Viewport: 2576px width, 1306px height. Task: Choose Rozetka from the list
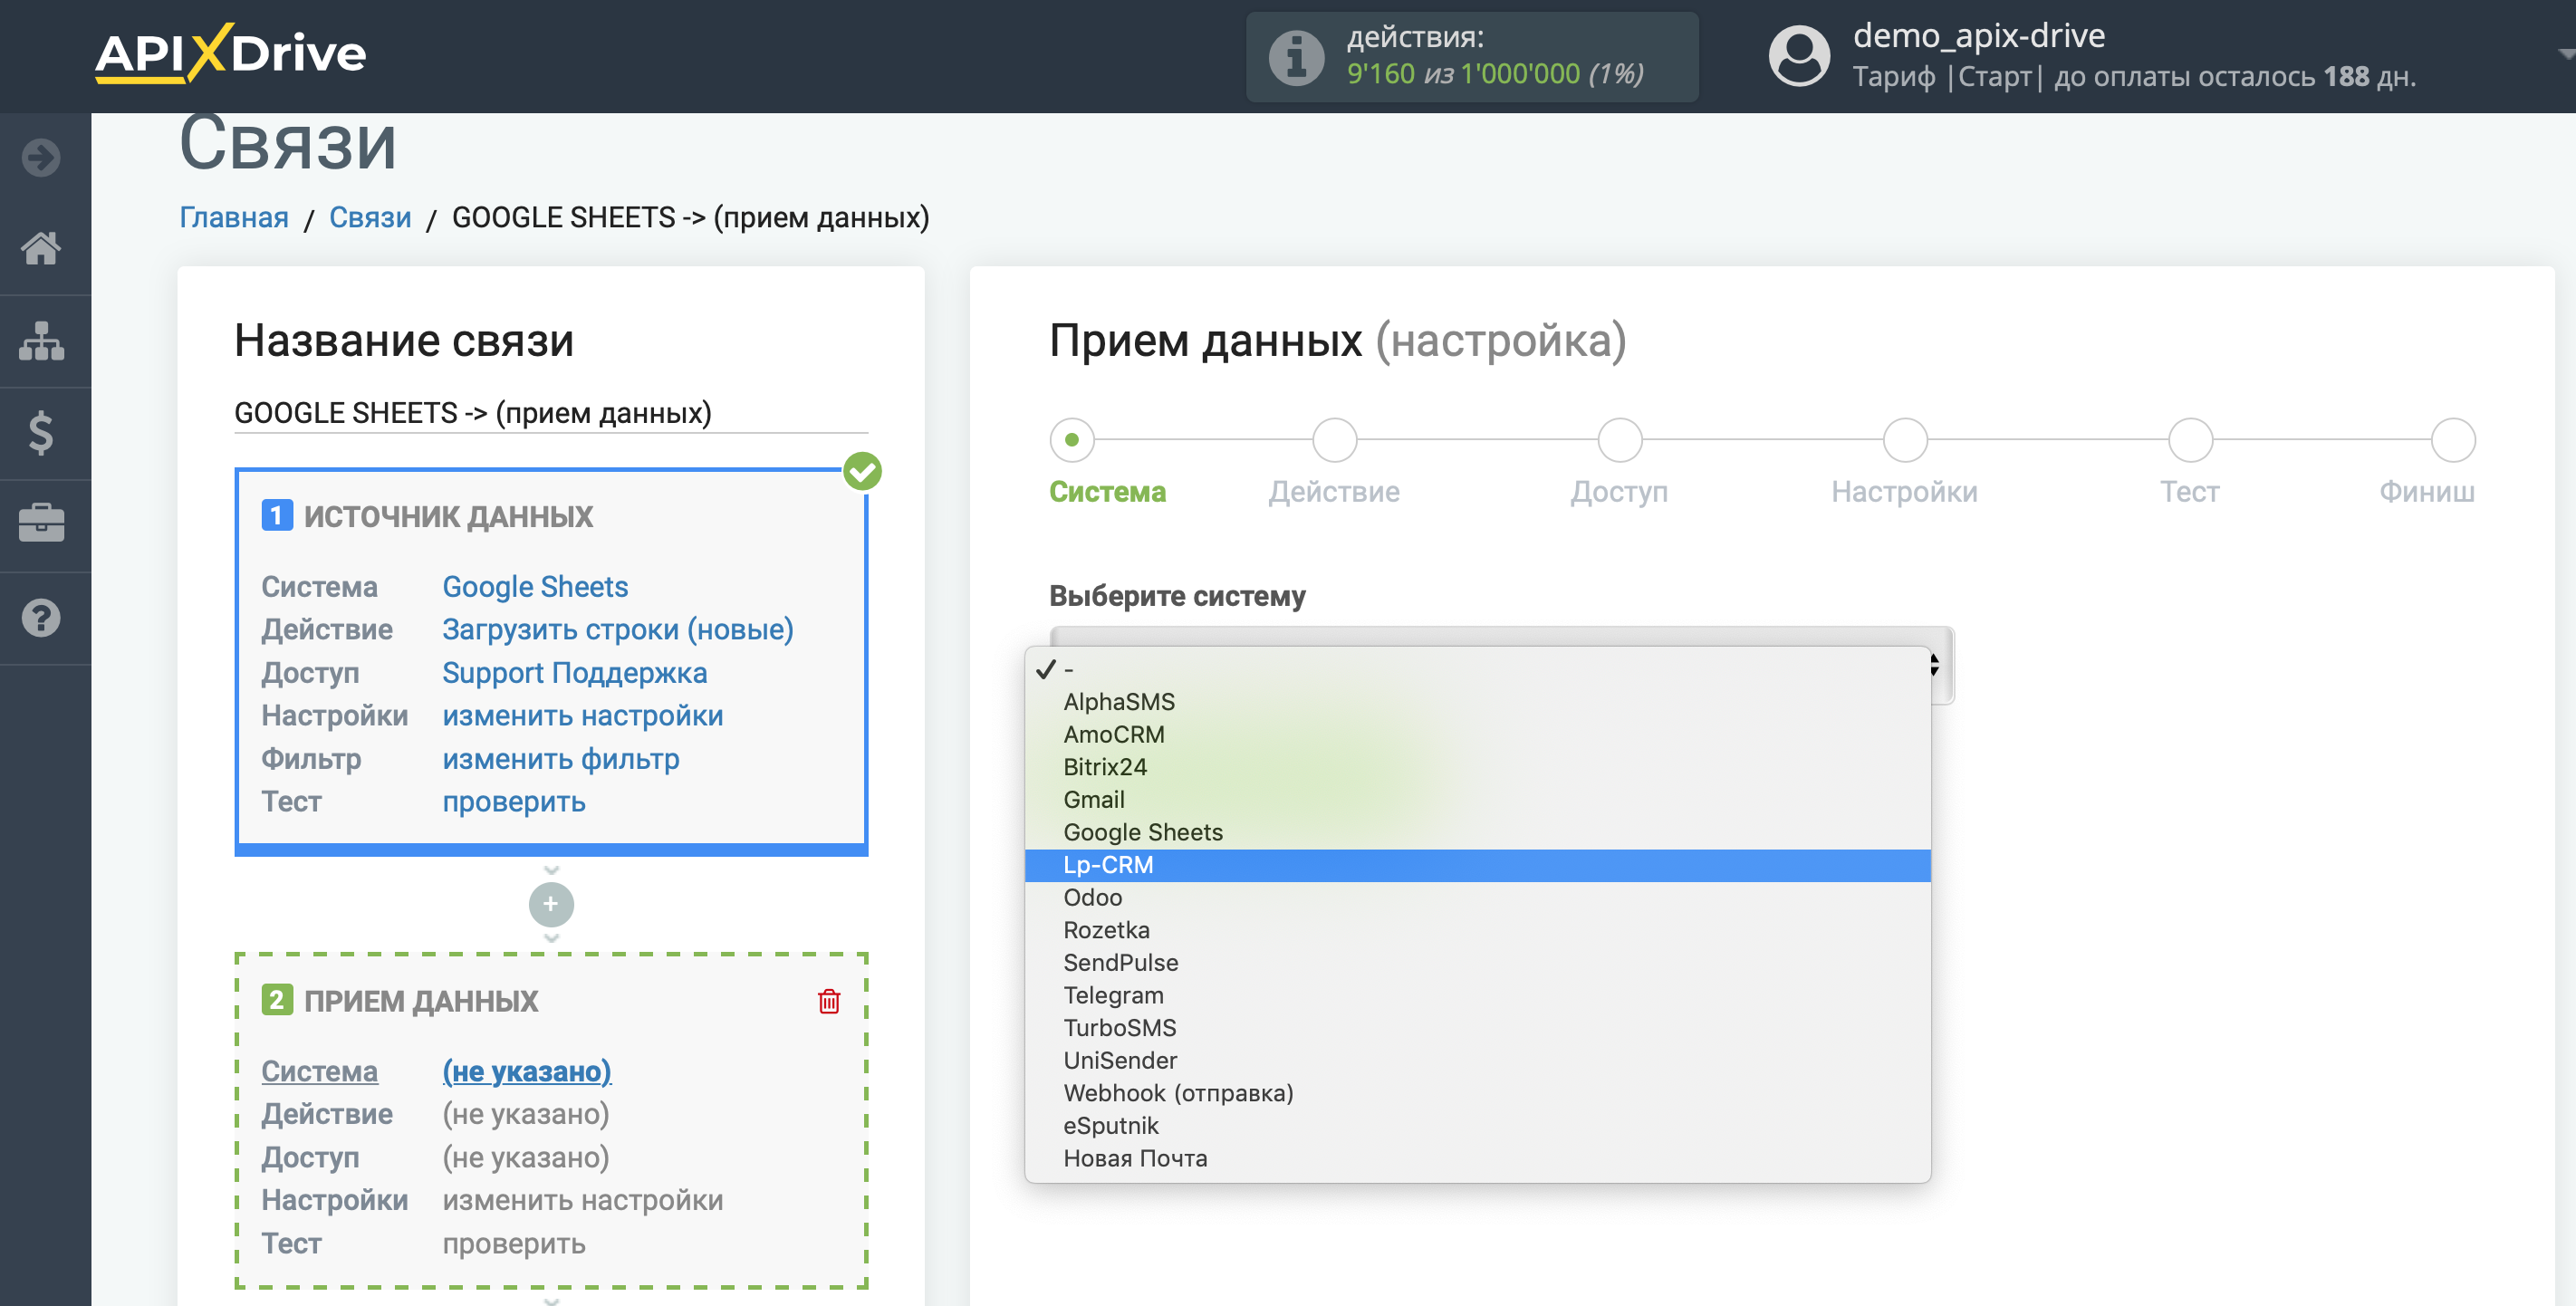[1477, 930]
